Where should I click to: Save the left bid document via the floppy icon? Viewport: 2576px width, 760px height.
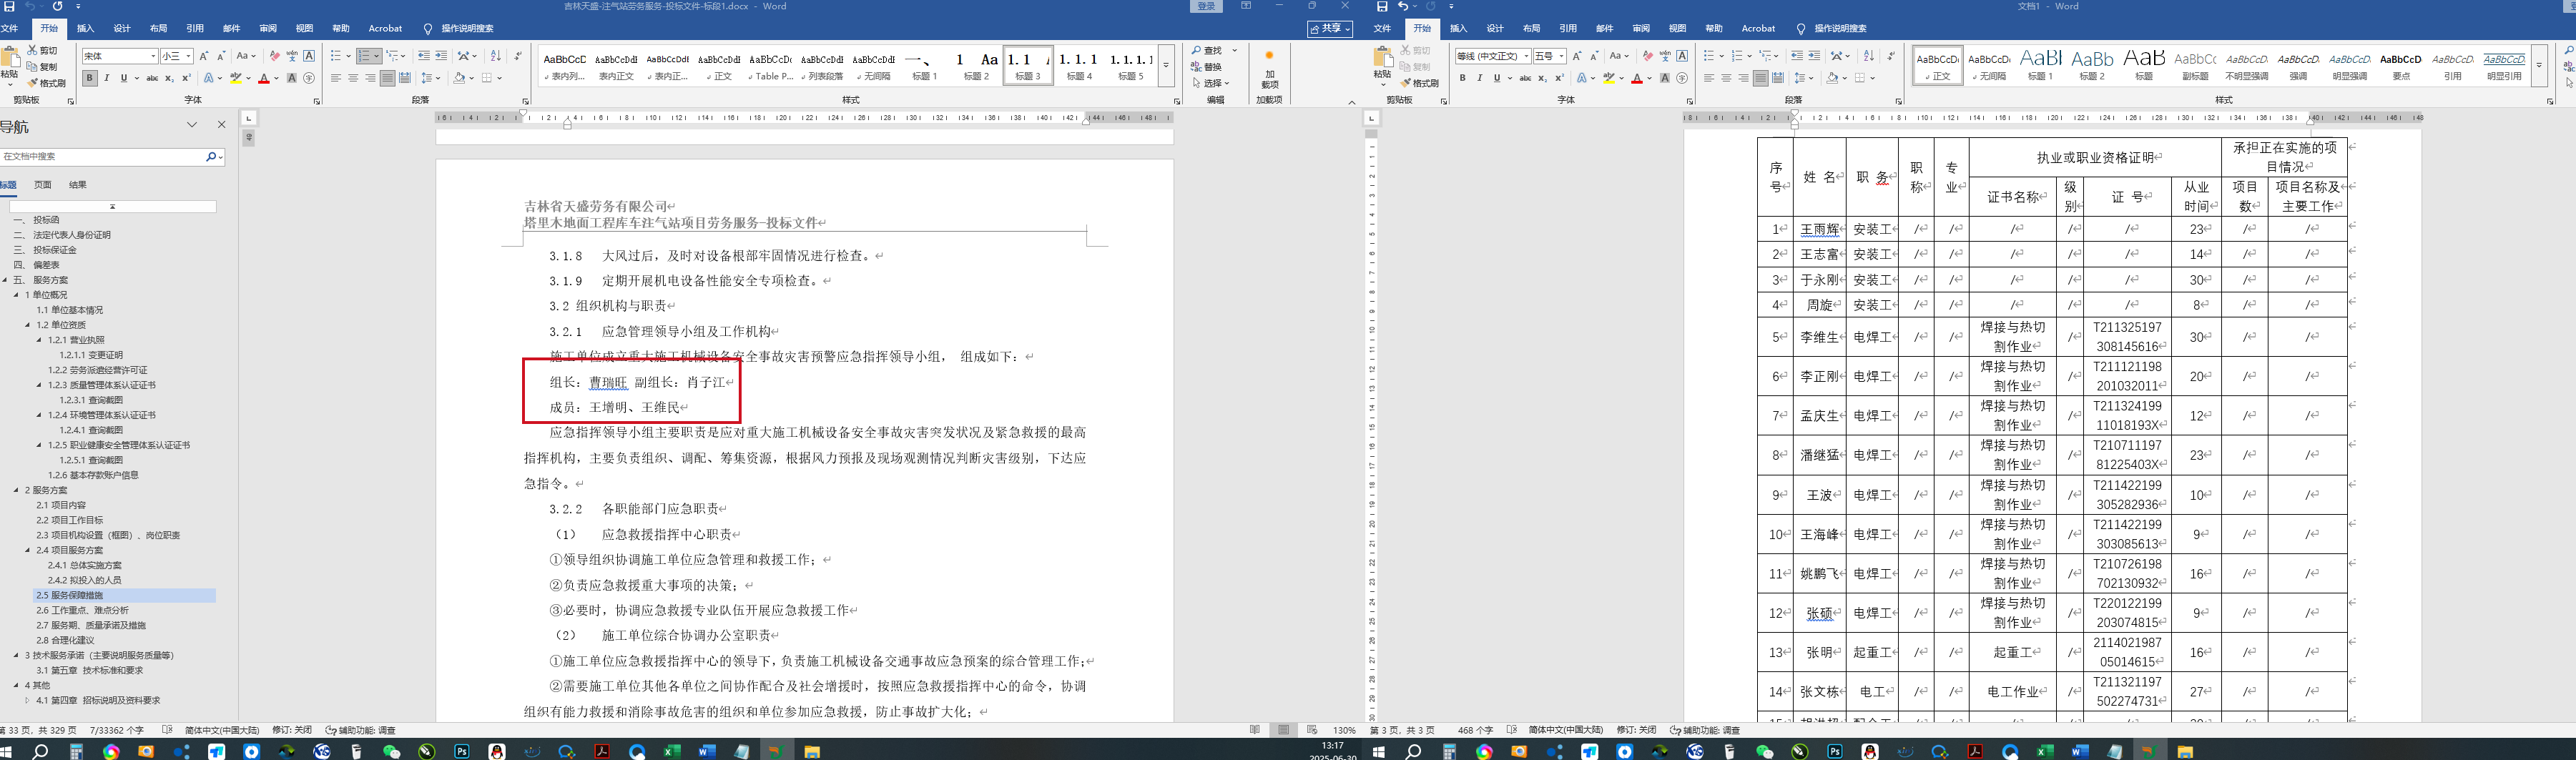pyautogui.click(x=9, y=7)
